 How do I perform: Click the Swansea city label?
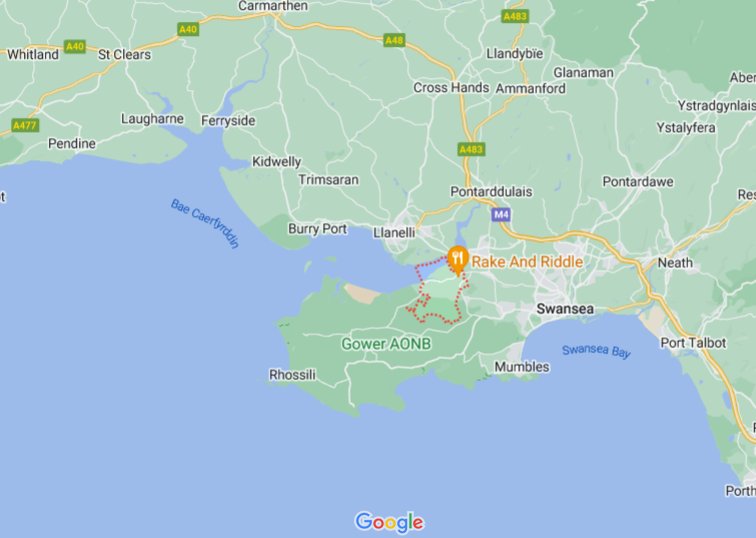[x=565, y=309]
